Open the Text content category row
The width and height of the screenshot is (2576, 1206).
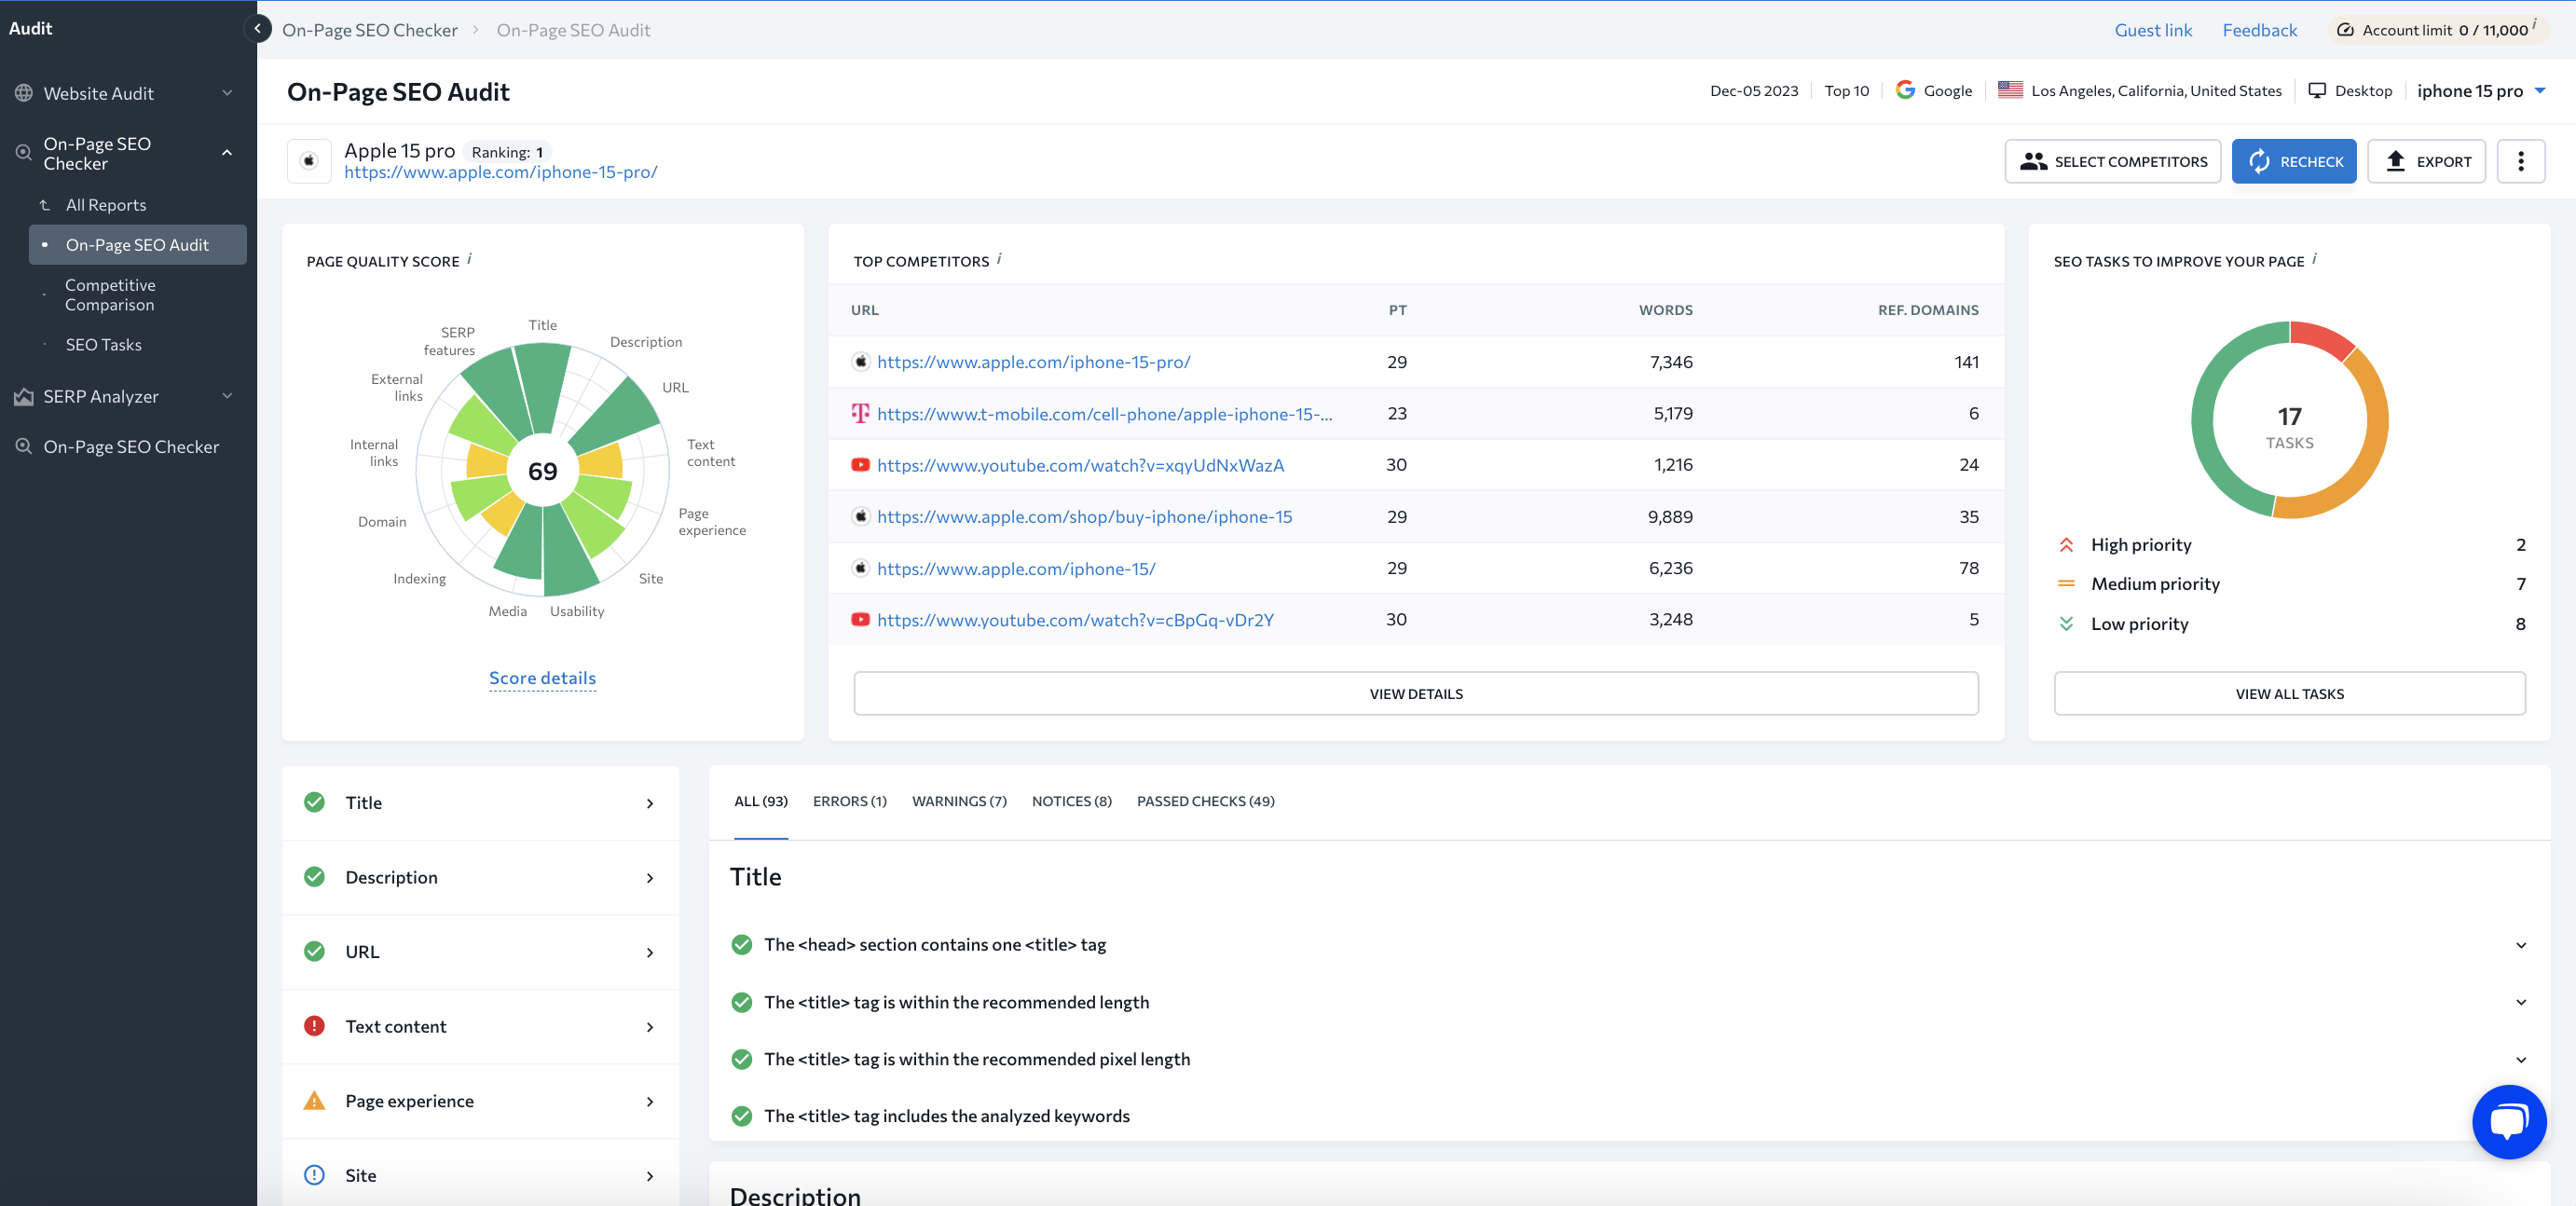[x=481, y=1027]
